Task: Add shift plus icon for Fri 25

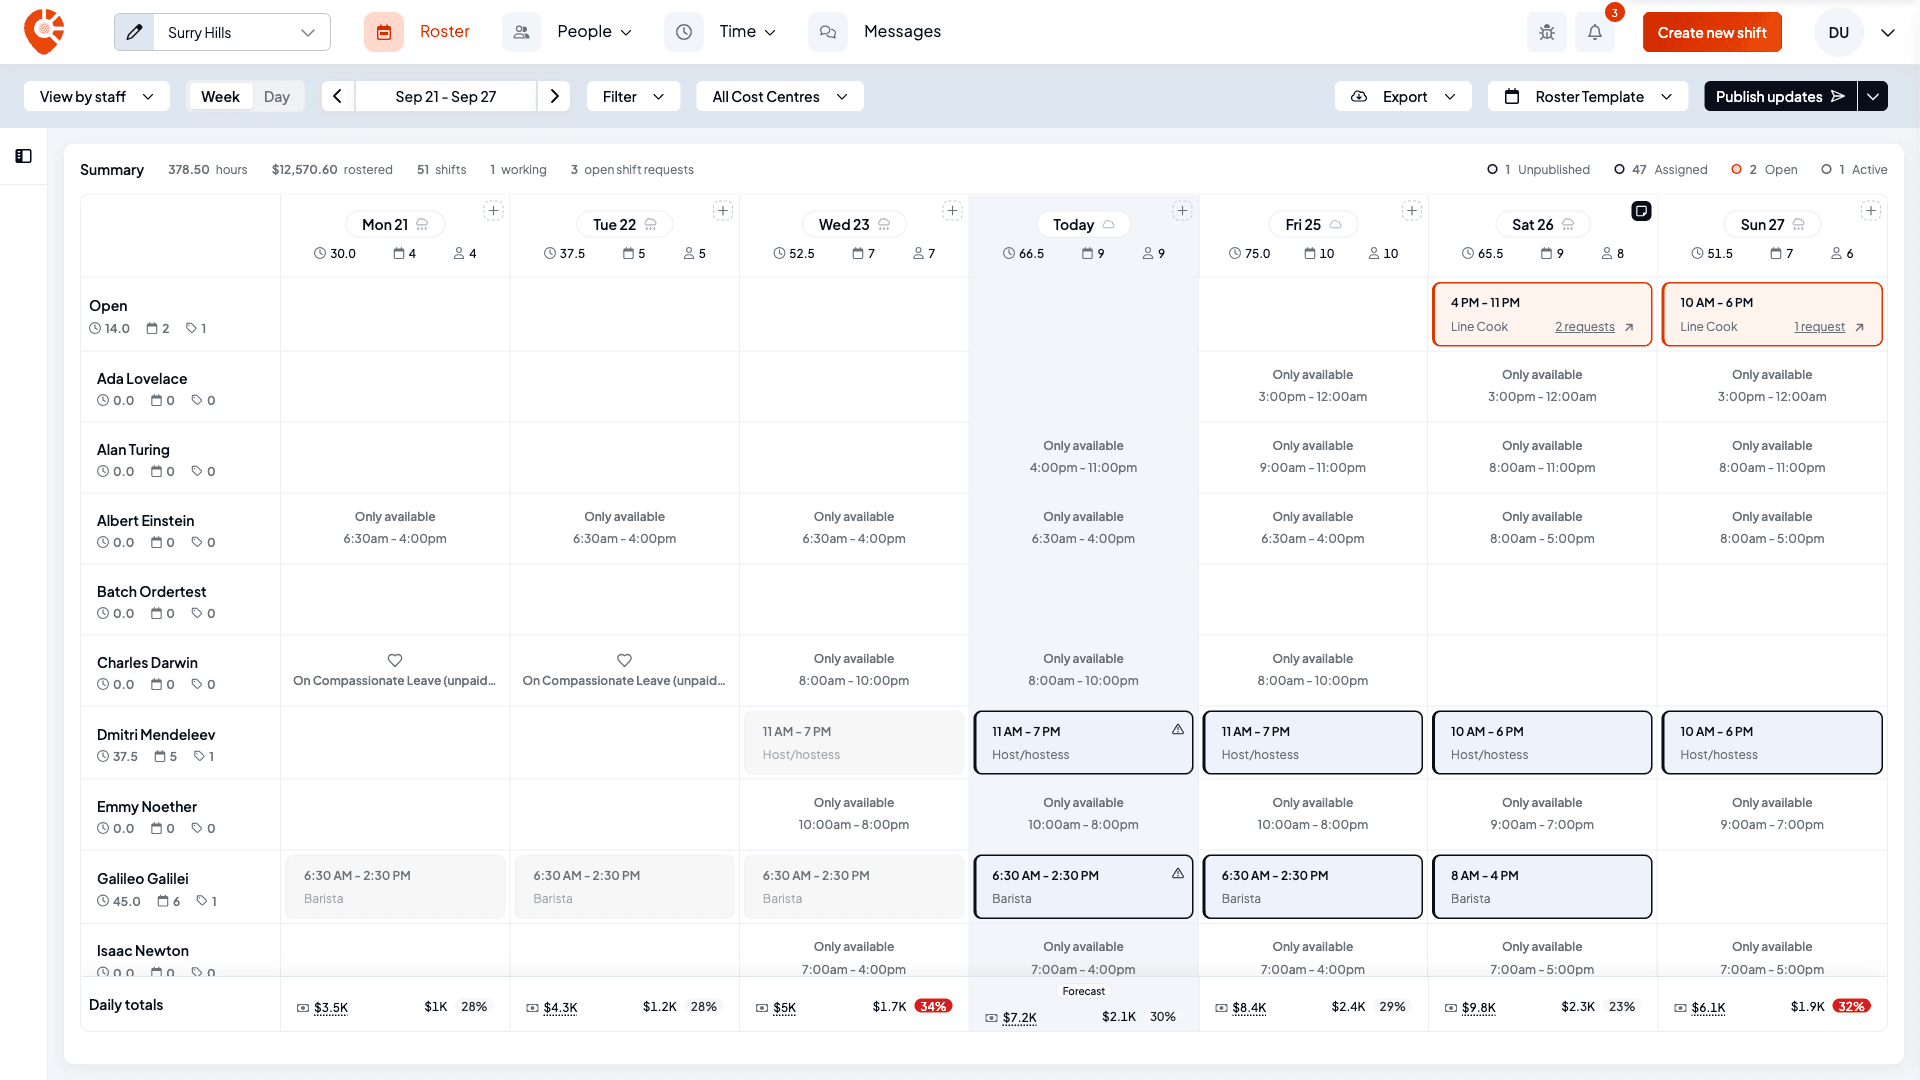Action: point(1412,211)
